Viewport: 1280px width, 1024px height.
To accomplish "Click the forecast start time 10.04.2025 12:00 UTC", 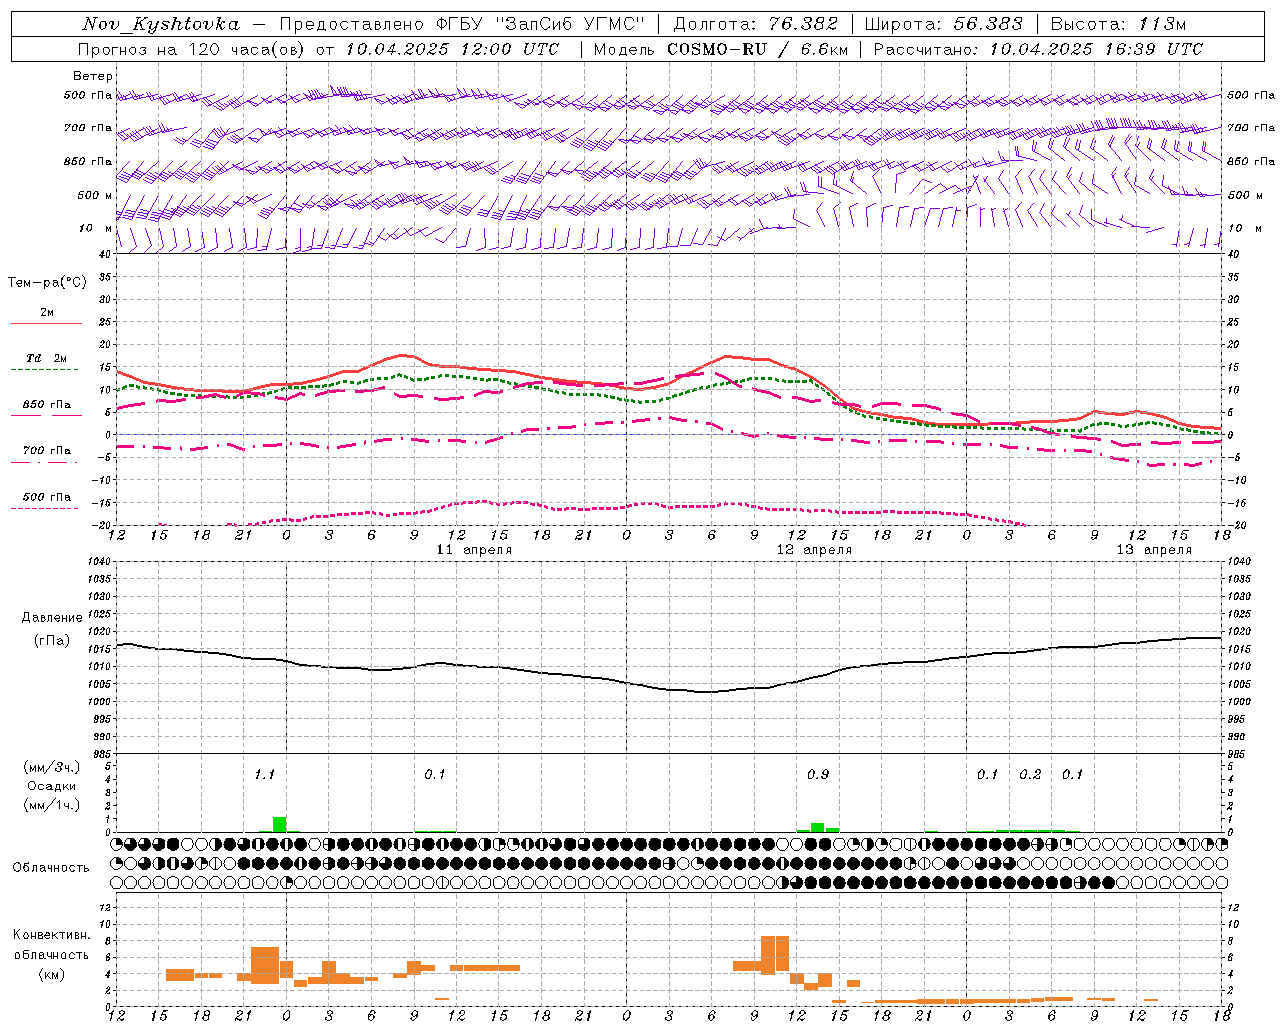I will pyautogui.click(x=452, y=49).
